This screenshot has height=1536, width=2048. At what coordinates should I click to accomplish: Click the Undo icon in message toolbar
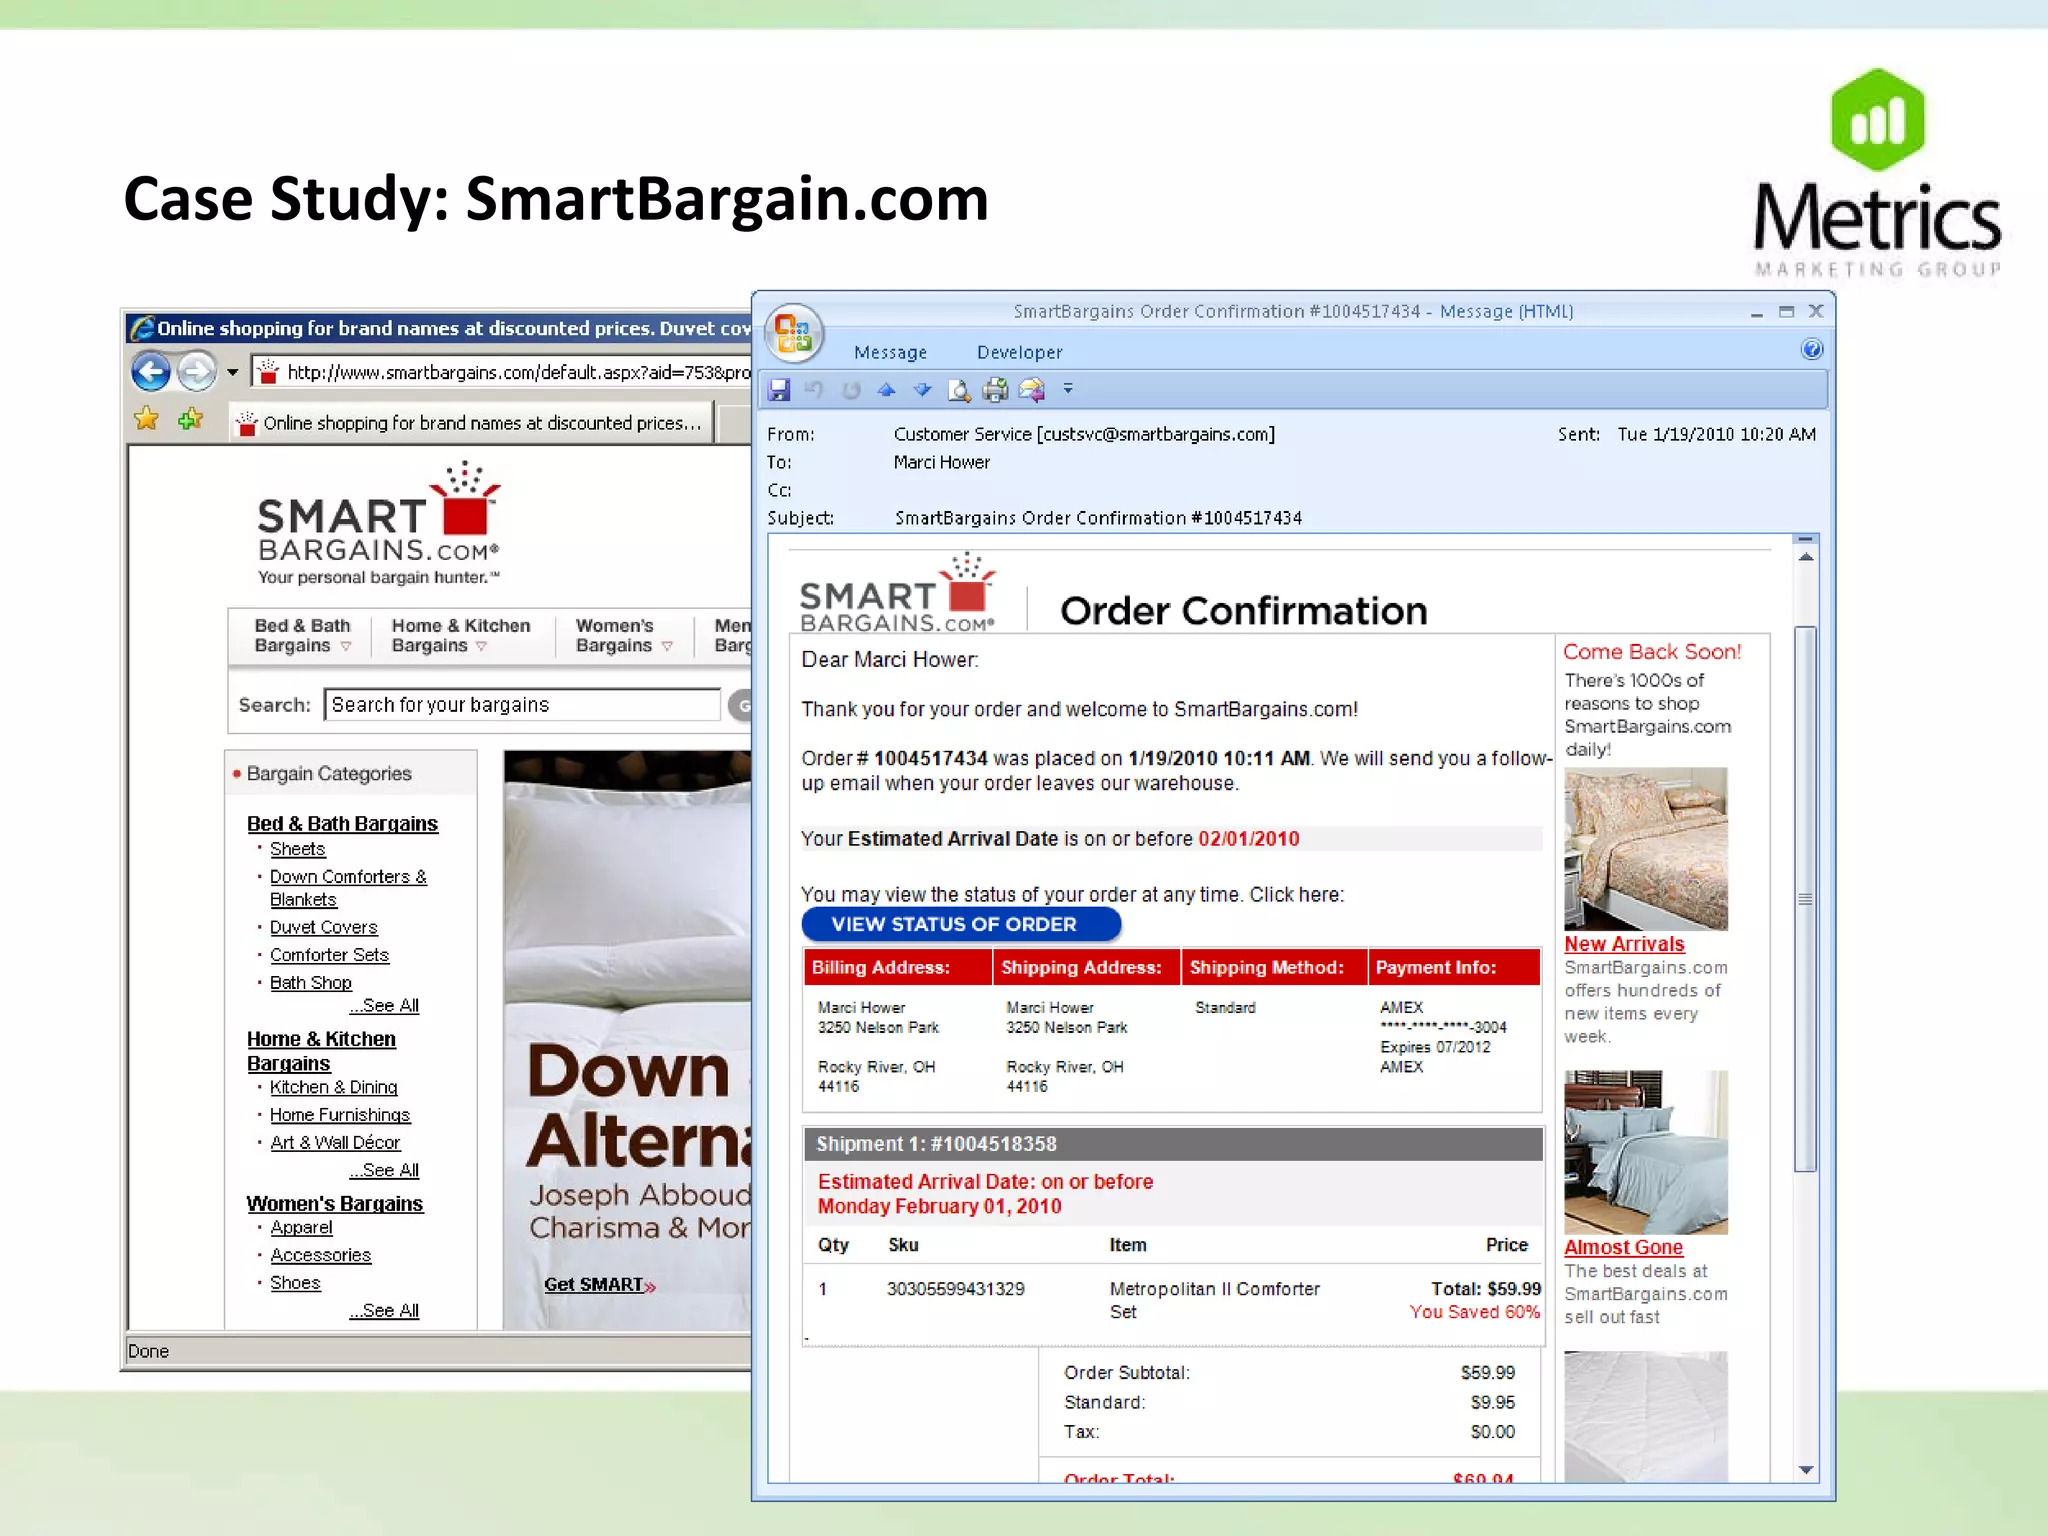point(814,390)
